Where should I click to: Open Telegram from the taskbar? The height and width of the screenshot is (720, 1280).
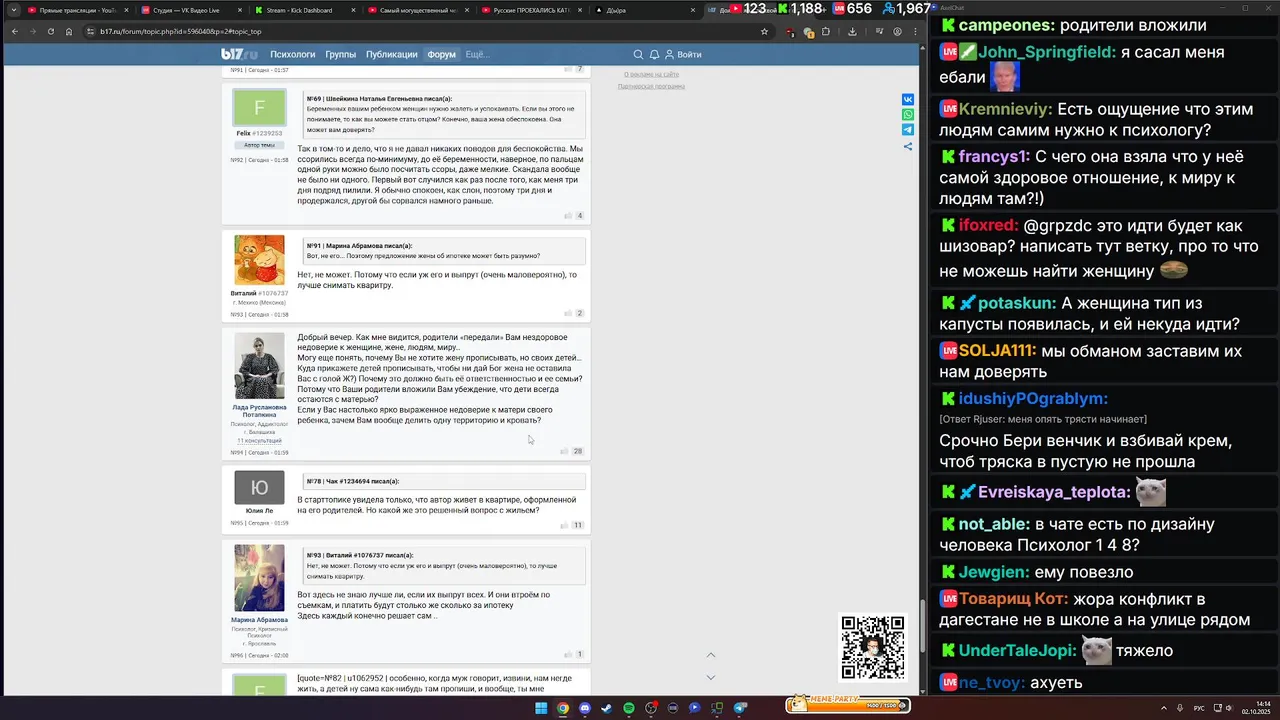(740, 708)
